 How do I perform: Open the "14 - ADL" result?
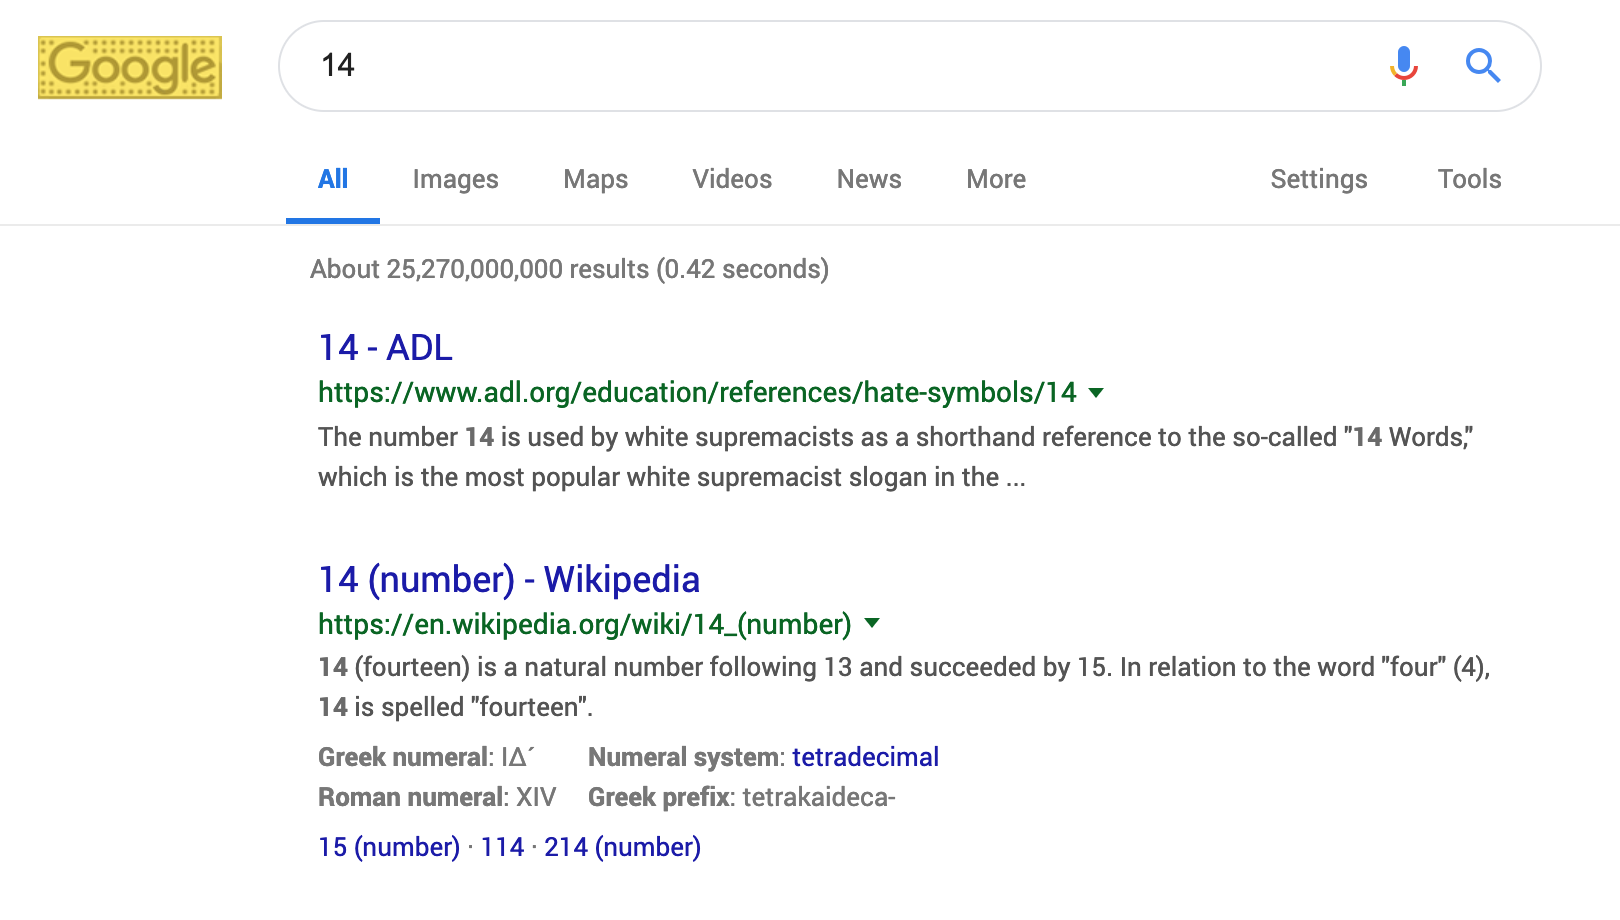click(385, 348)
